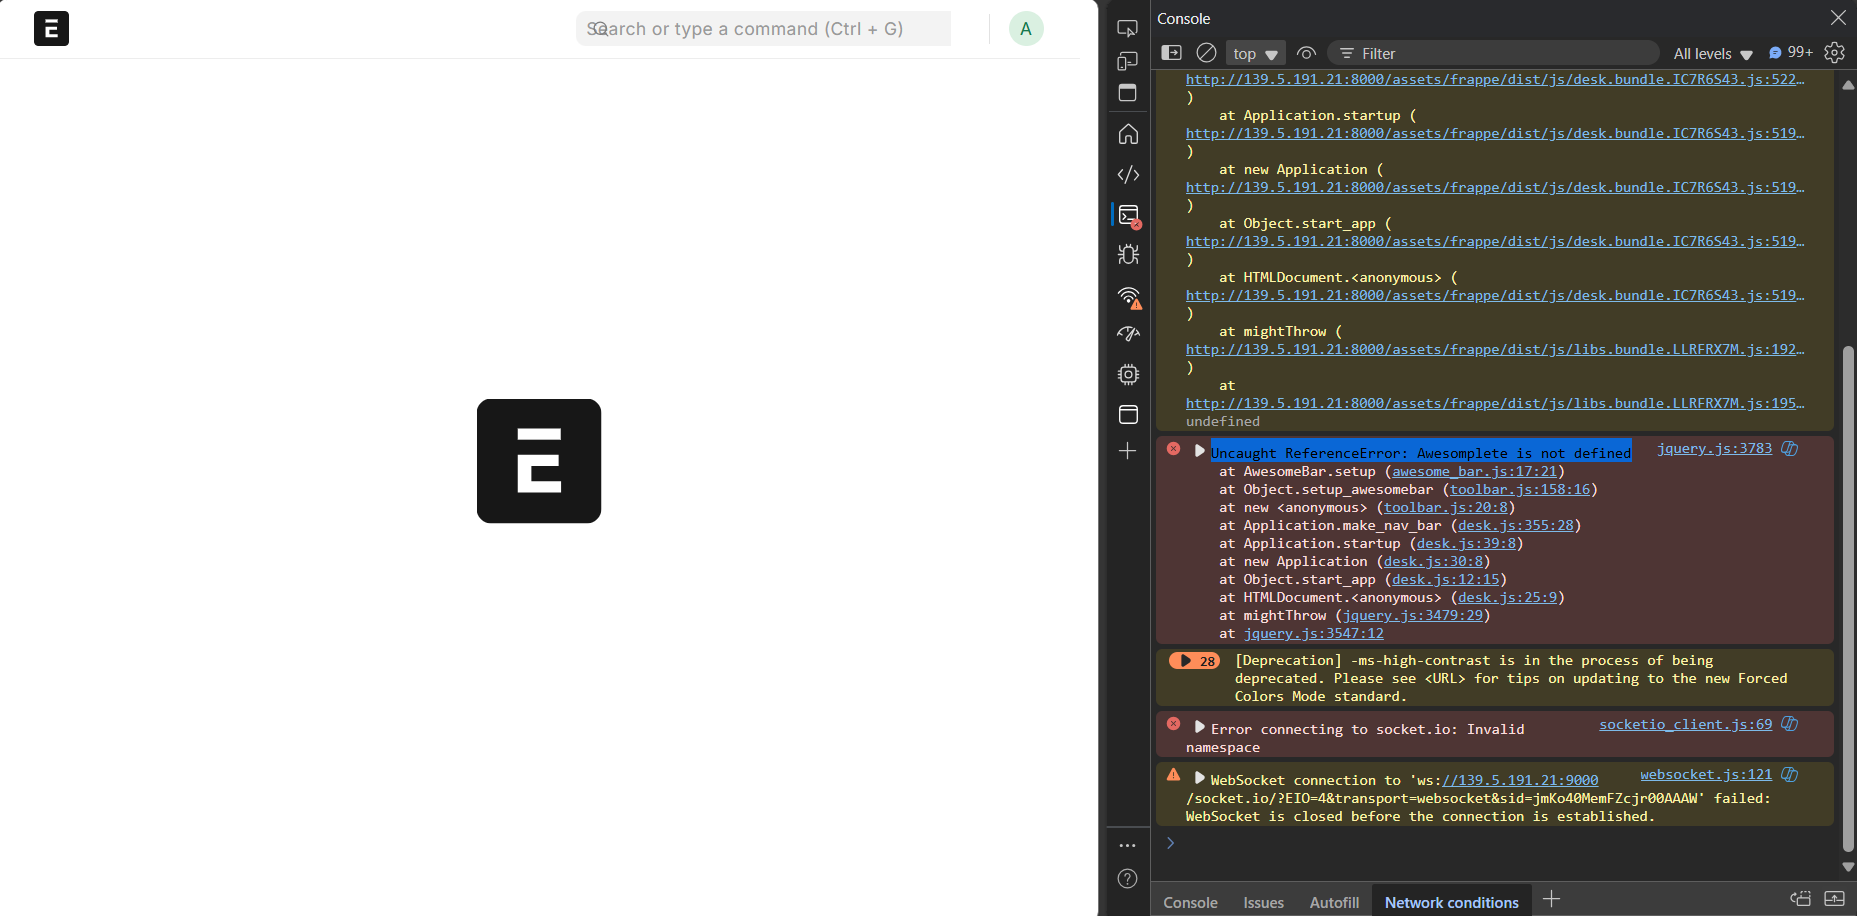1857x916 pixels.
Task: Open awesome_bar.js:17:21 stack link
Action: [1474, 472]
